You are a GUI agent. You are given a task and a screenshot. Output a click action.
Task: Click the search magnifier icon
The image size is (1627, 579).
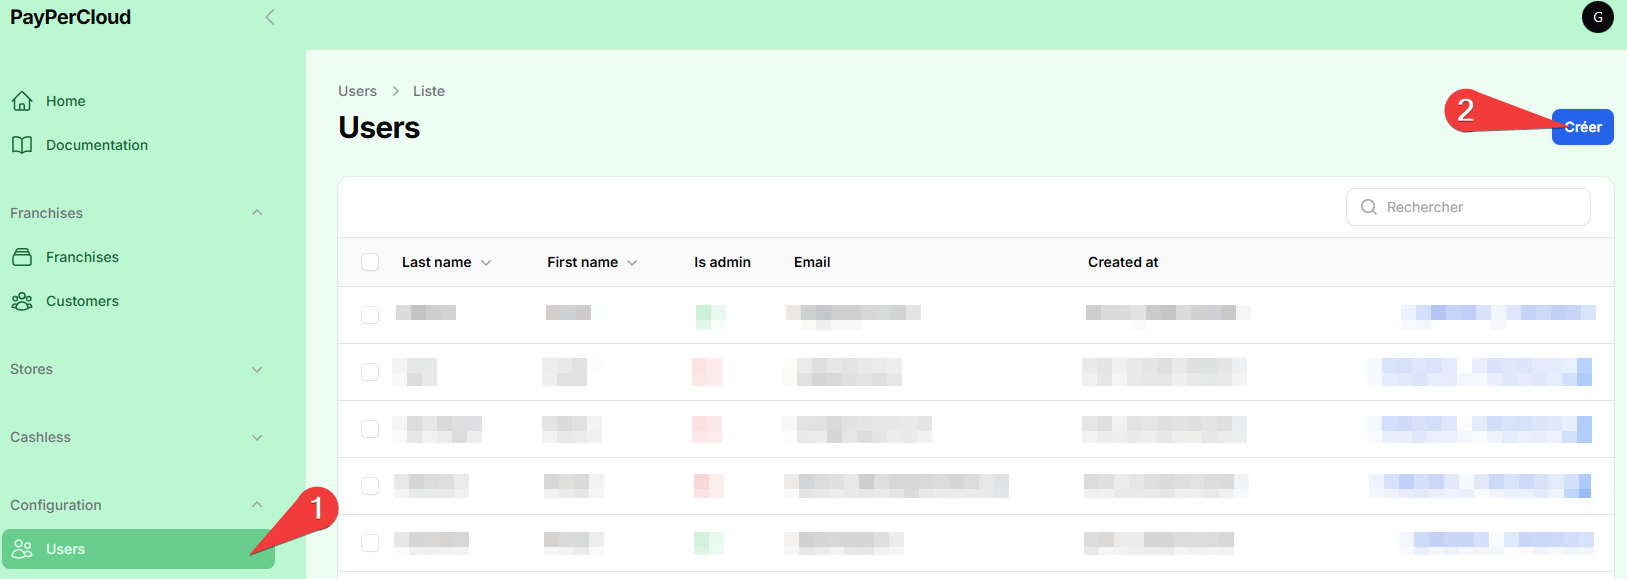point(1369,207)
